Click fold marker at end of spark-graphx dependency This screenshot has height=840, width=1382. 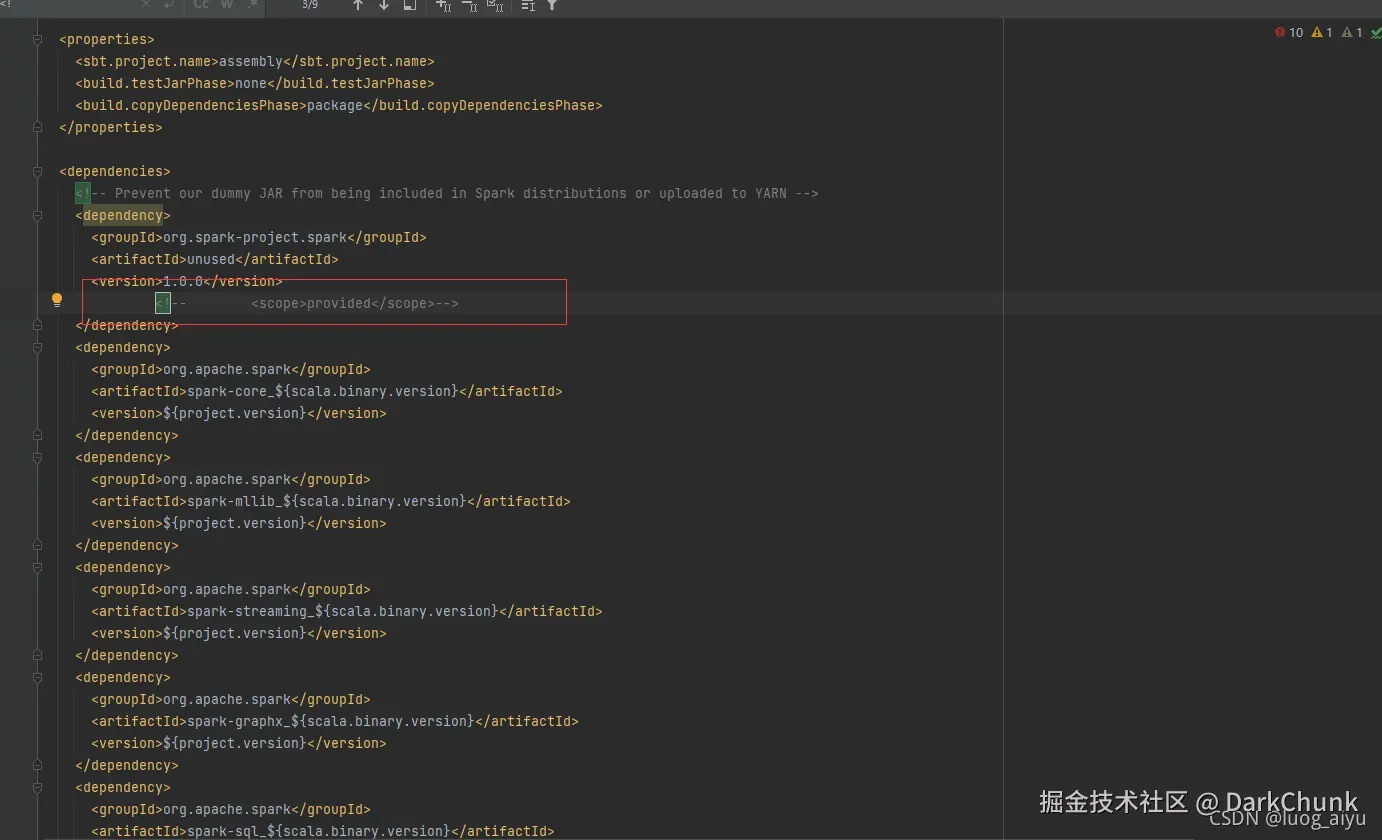tap(38, 765)
